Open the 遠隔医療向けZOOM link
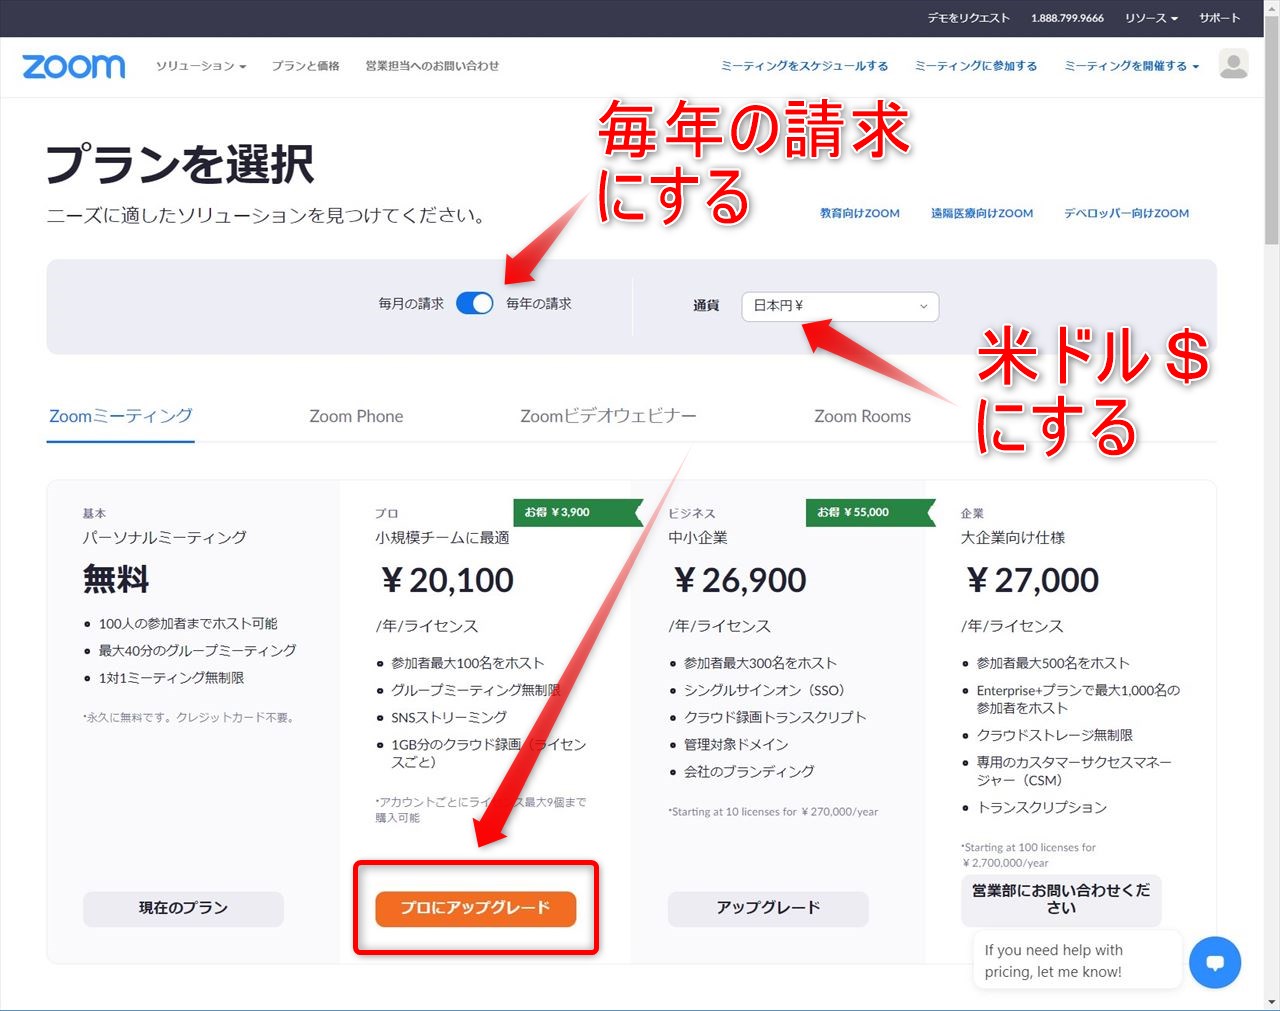 [982, 213]
